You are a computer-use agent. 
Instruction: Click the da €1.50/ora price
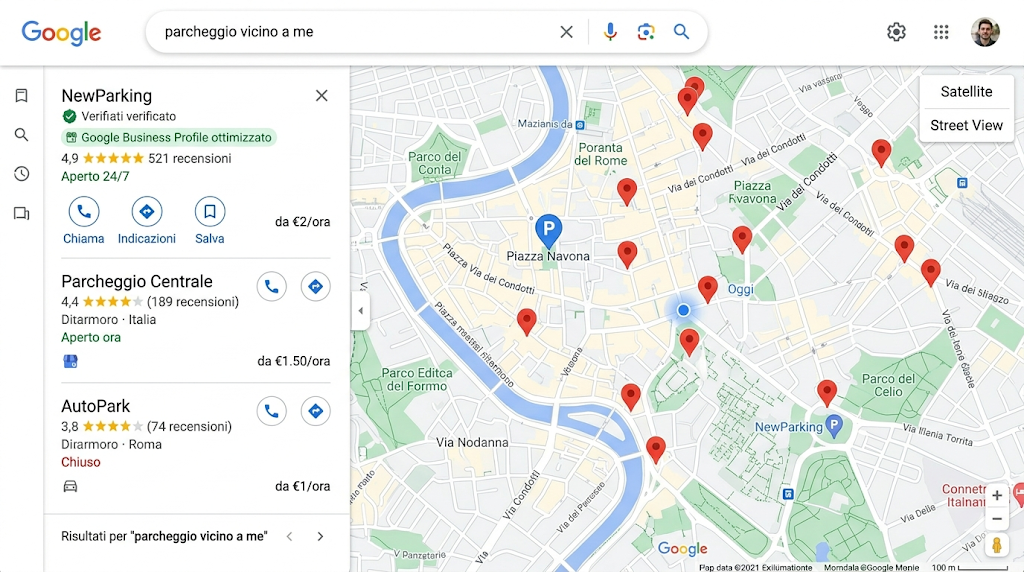coord(294,361)
